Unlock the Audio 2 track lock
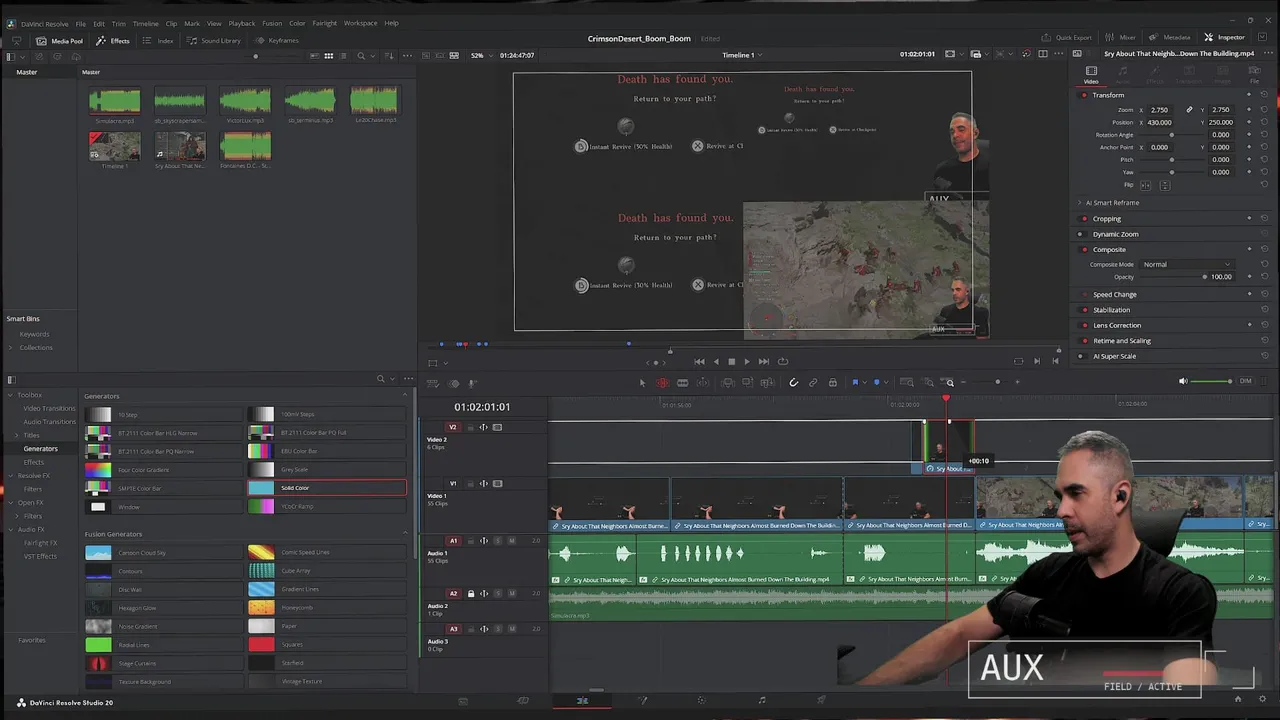The image size is (1280, 720). point(471,594)
